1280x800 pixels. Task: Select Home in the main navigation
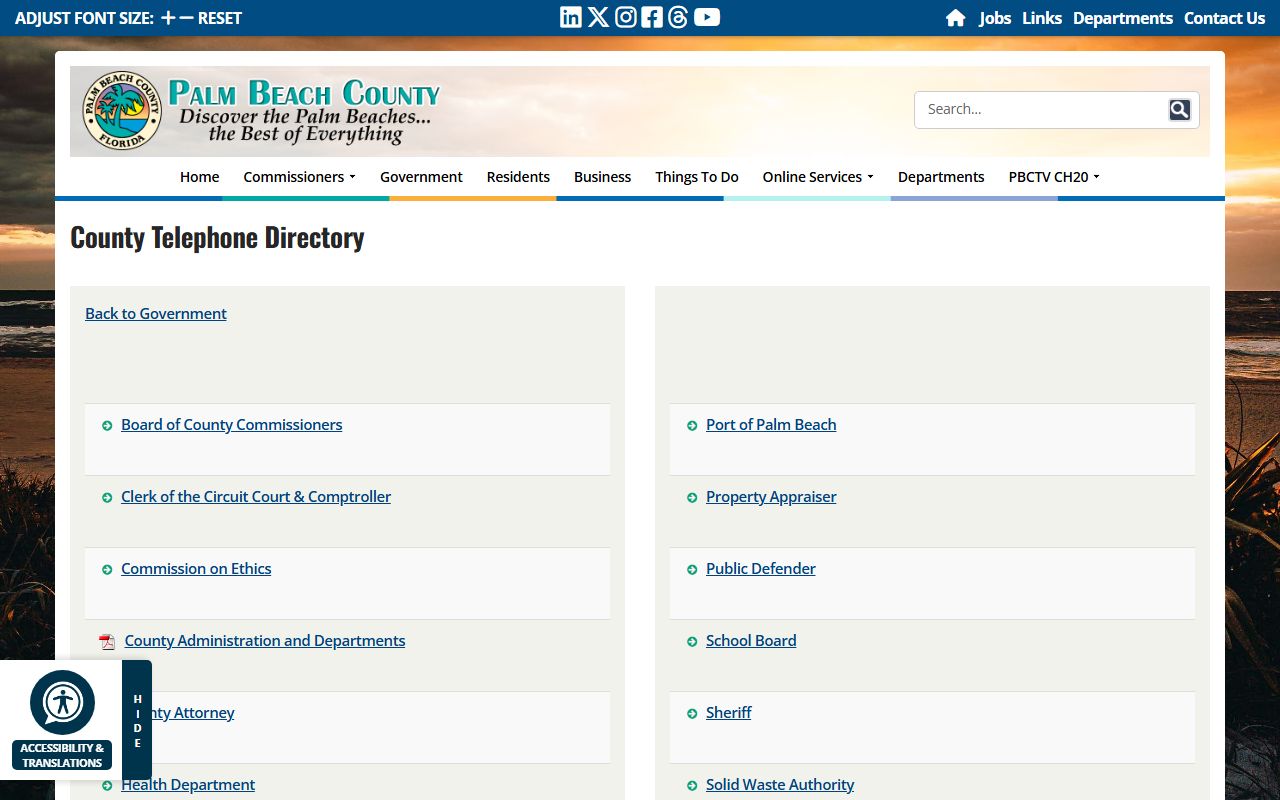pyautogui.click(x=200, y=177)
